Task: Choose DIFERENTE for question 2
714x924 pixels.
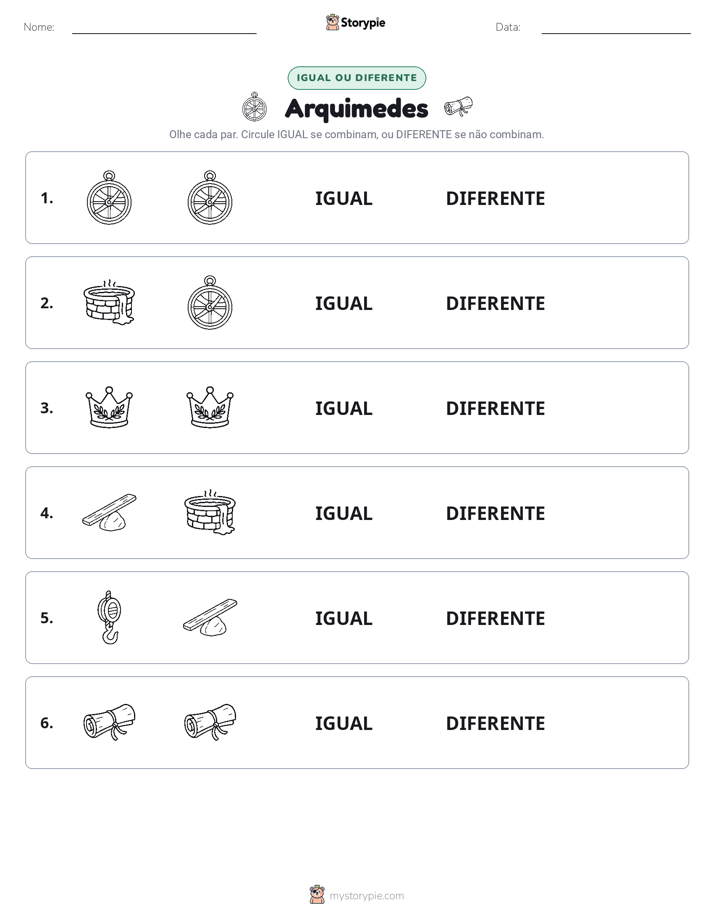Action: point(495,303)
